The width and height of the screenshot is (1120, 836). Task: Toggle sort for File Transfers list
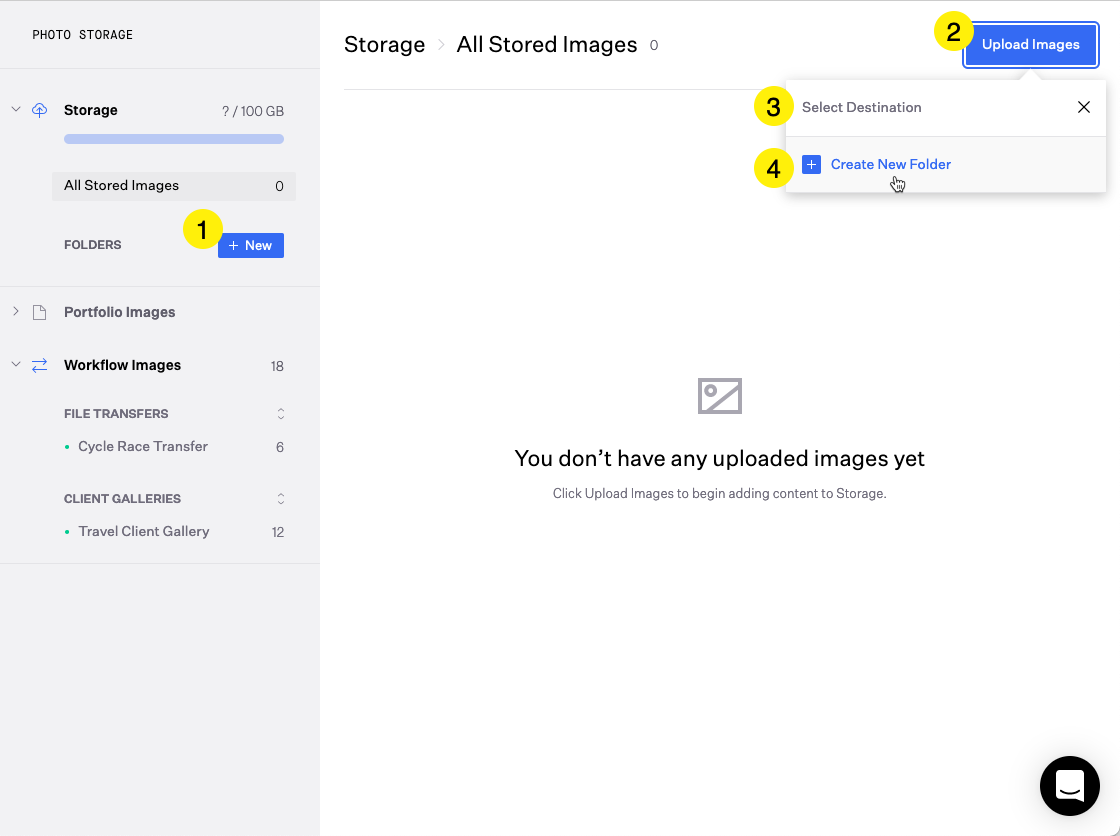(x=281, y=414)
